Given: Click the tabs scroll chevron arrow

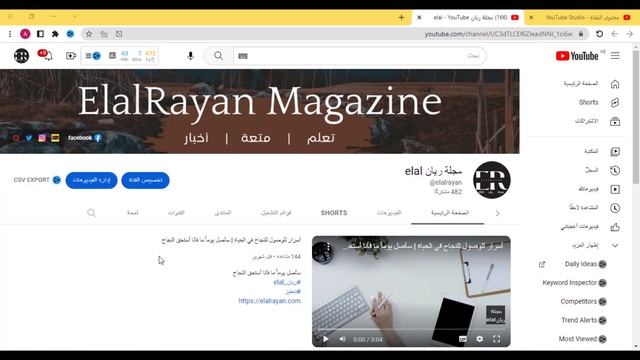Looking at the screenshot, I should (x=498, y=213).
